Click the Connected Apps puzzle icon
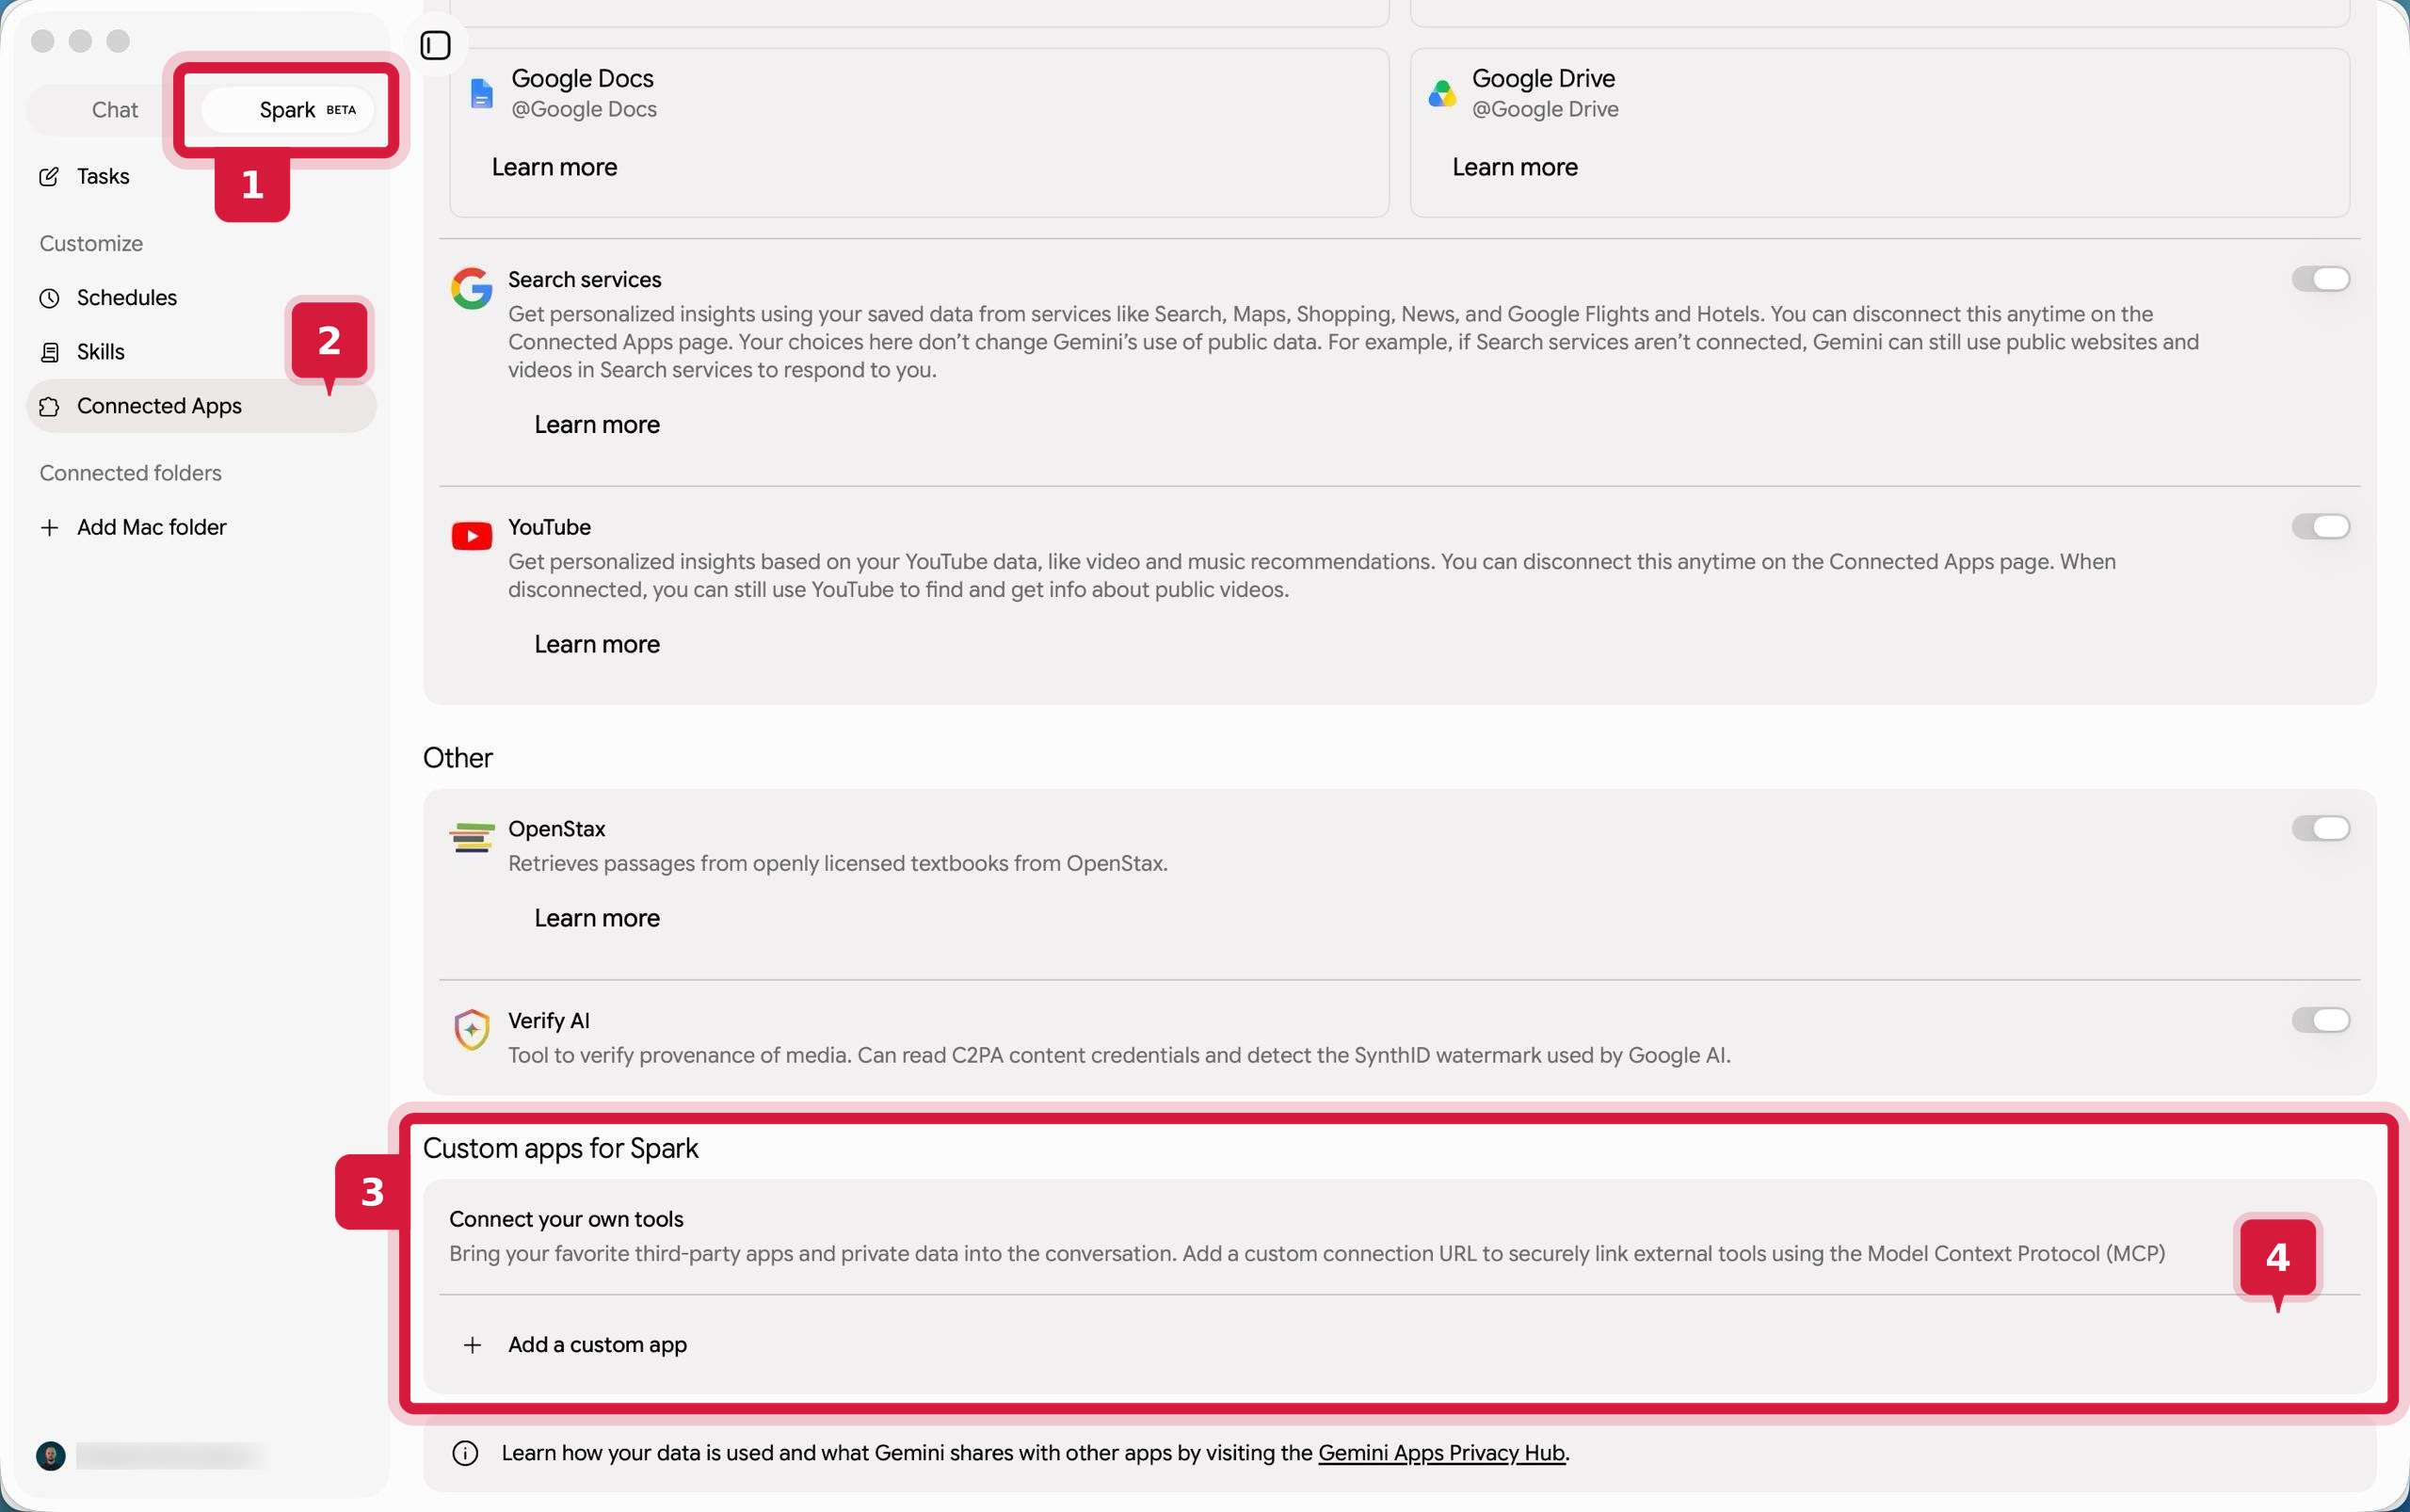Screen dimensions: 2410x1512 (x=49, y=406)
